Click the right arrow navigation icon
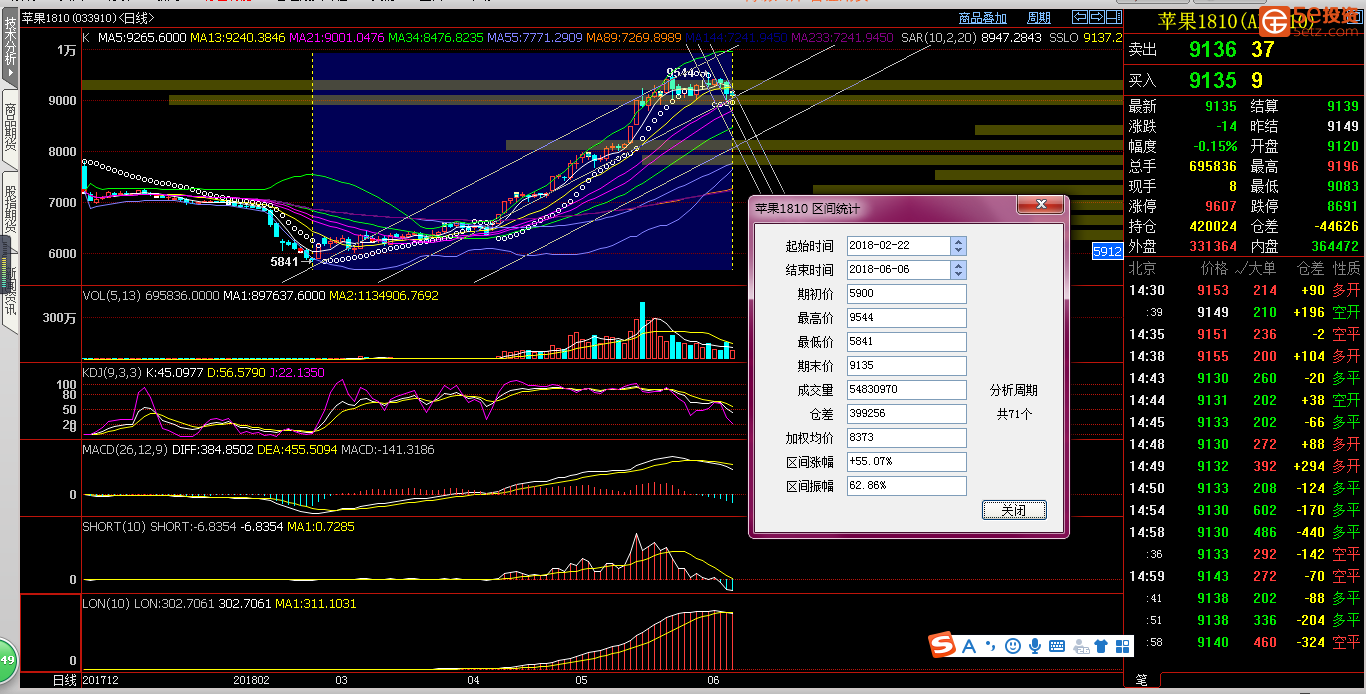 [x=1097, y=17]
